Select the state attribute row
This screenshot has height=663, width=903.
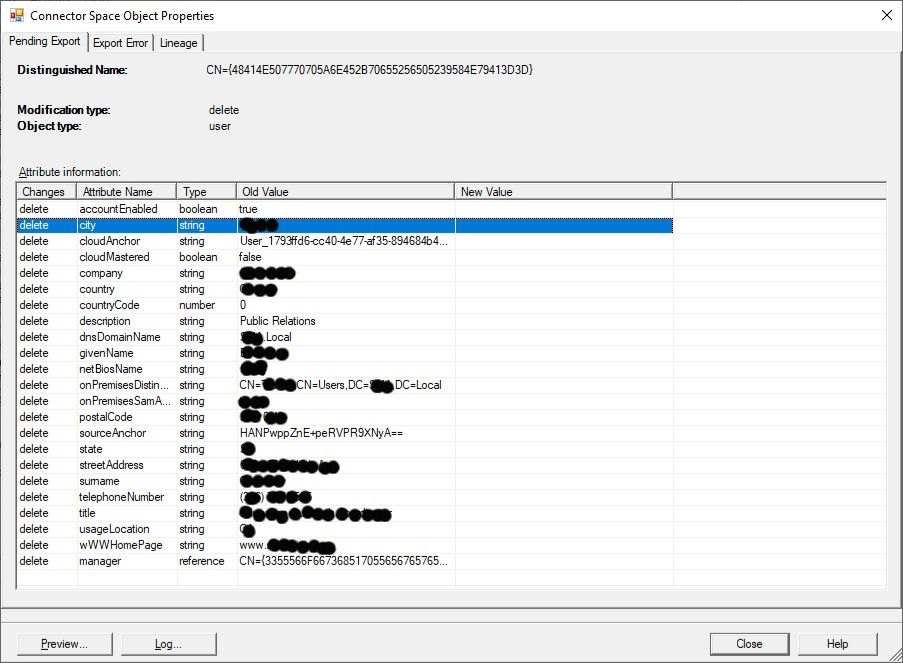pyautogui.click(x=345, y=449)
